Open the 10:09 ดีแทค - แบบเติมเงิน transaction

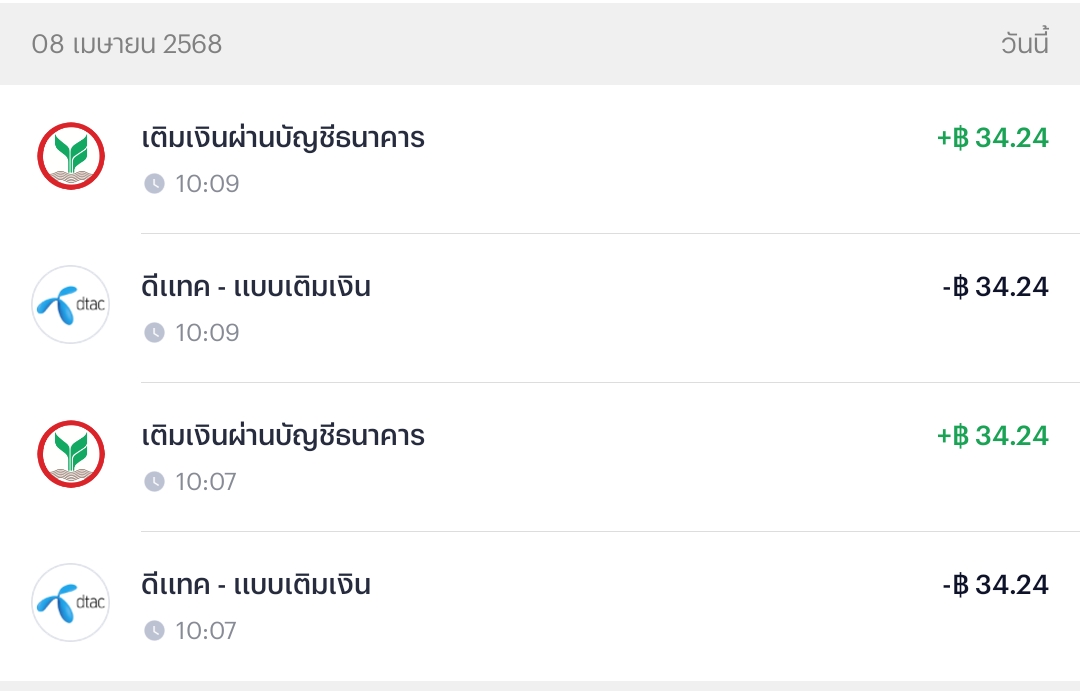(540, 308)
